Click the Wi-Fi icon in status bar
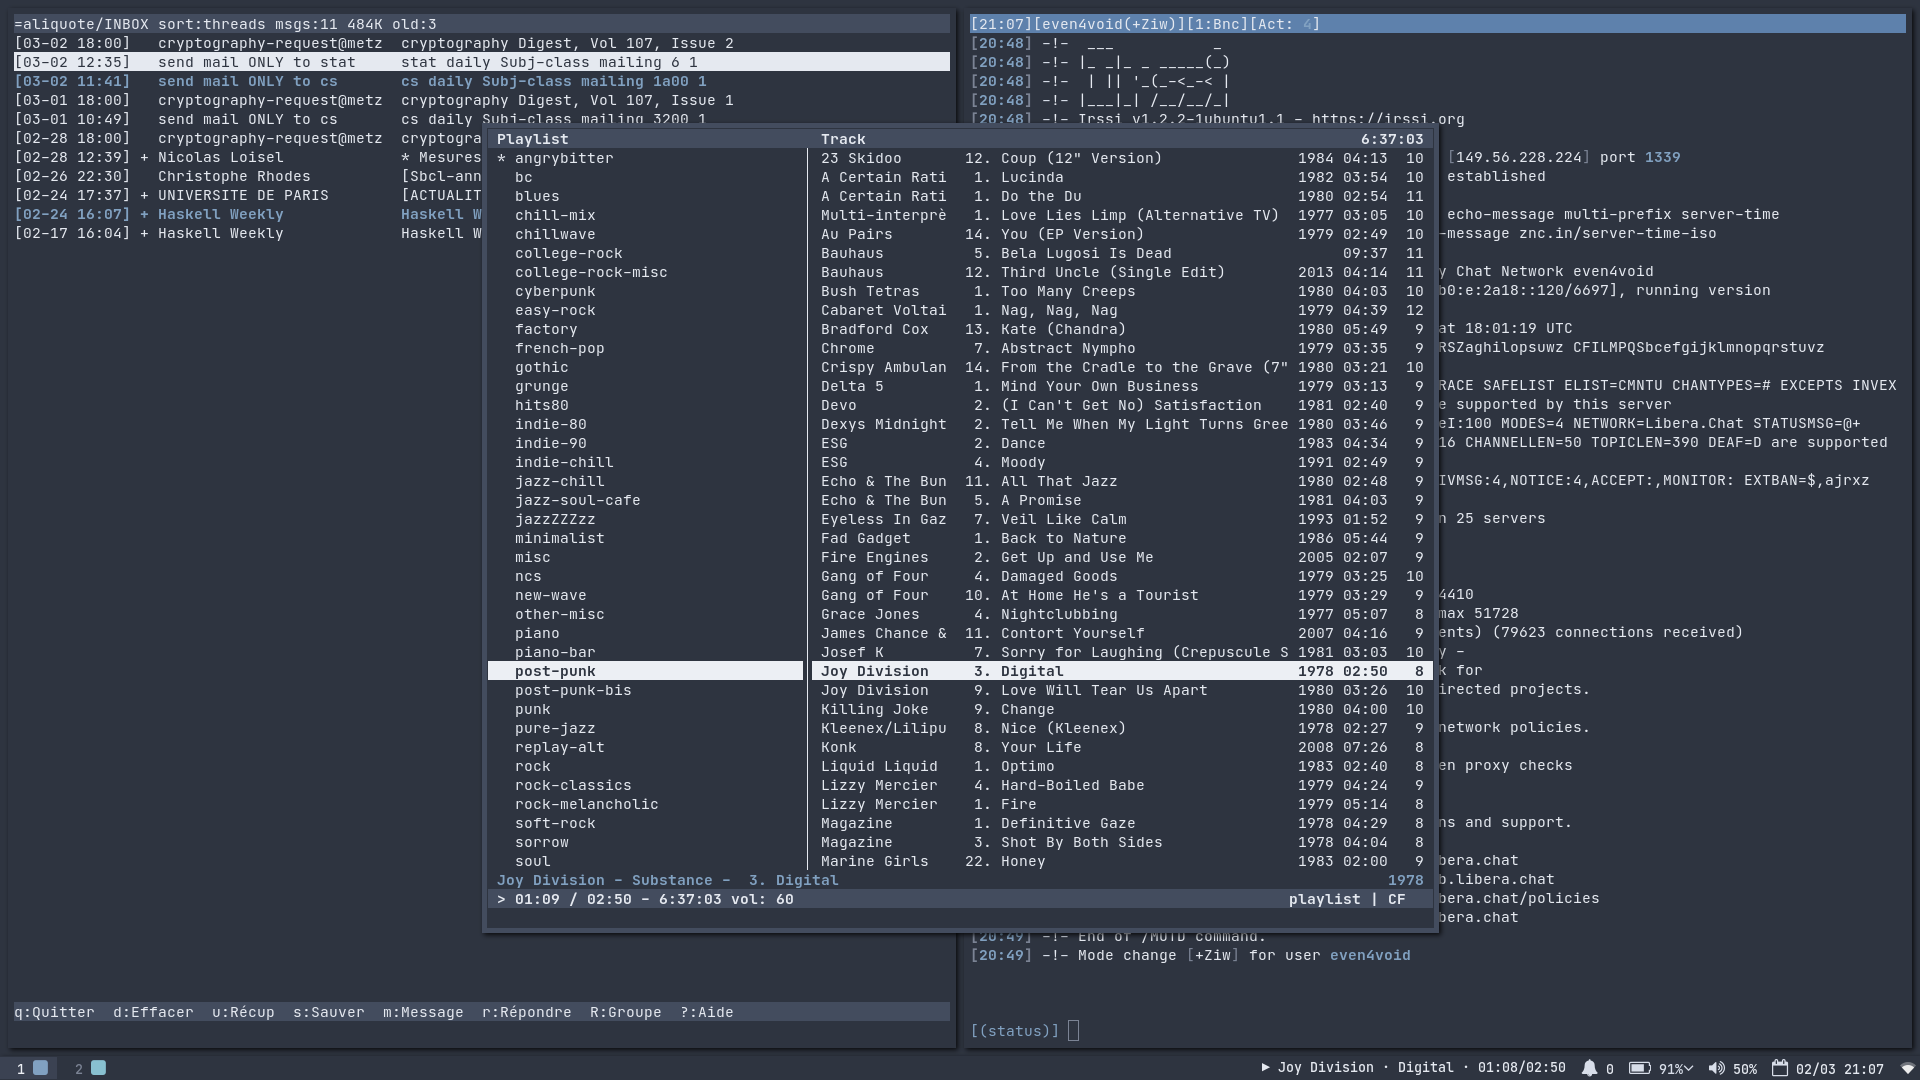Screen dimensions: 1920x1080 pos(1906,1068)
